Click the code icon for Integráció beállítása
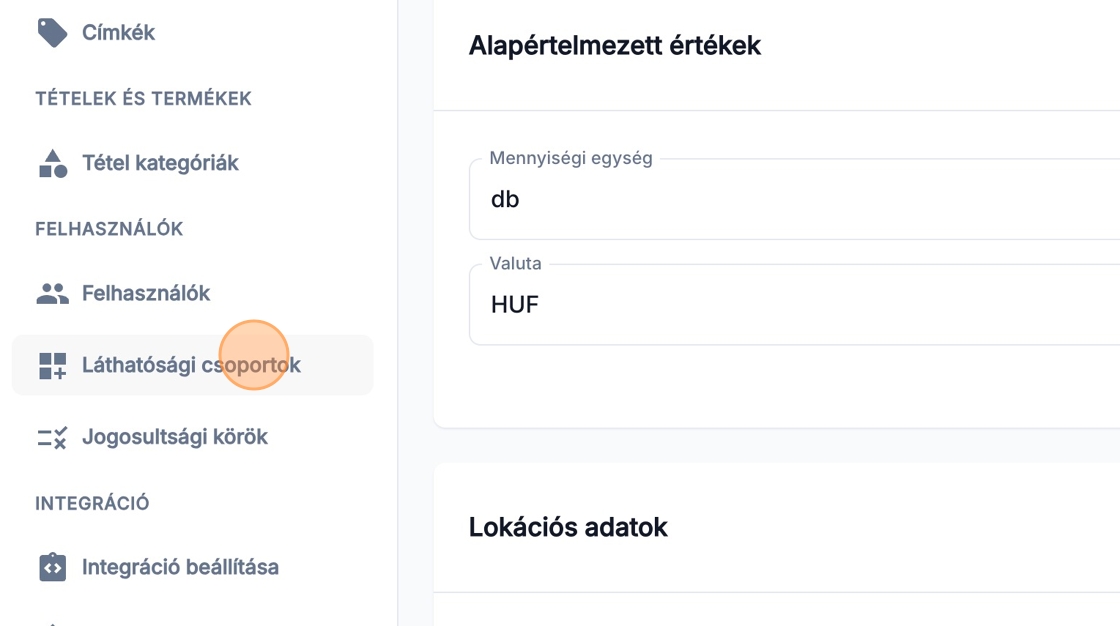This screenshot has width=1120, height=626. coord(52,567)
